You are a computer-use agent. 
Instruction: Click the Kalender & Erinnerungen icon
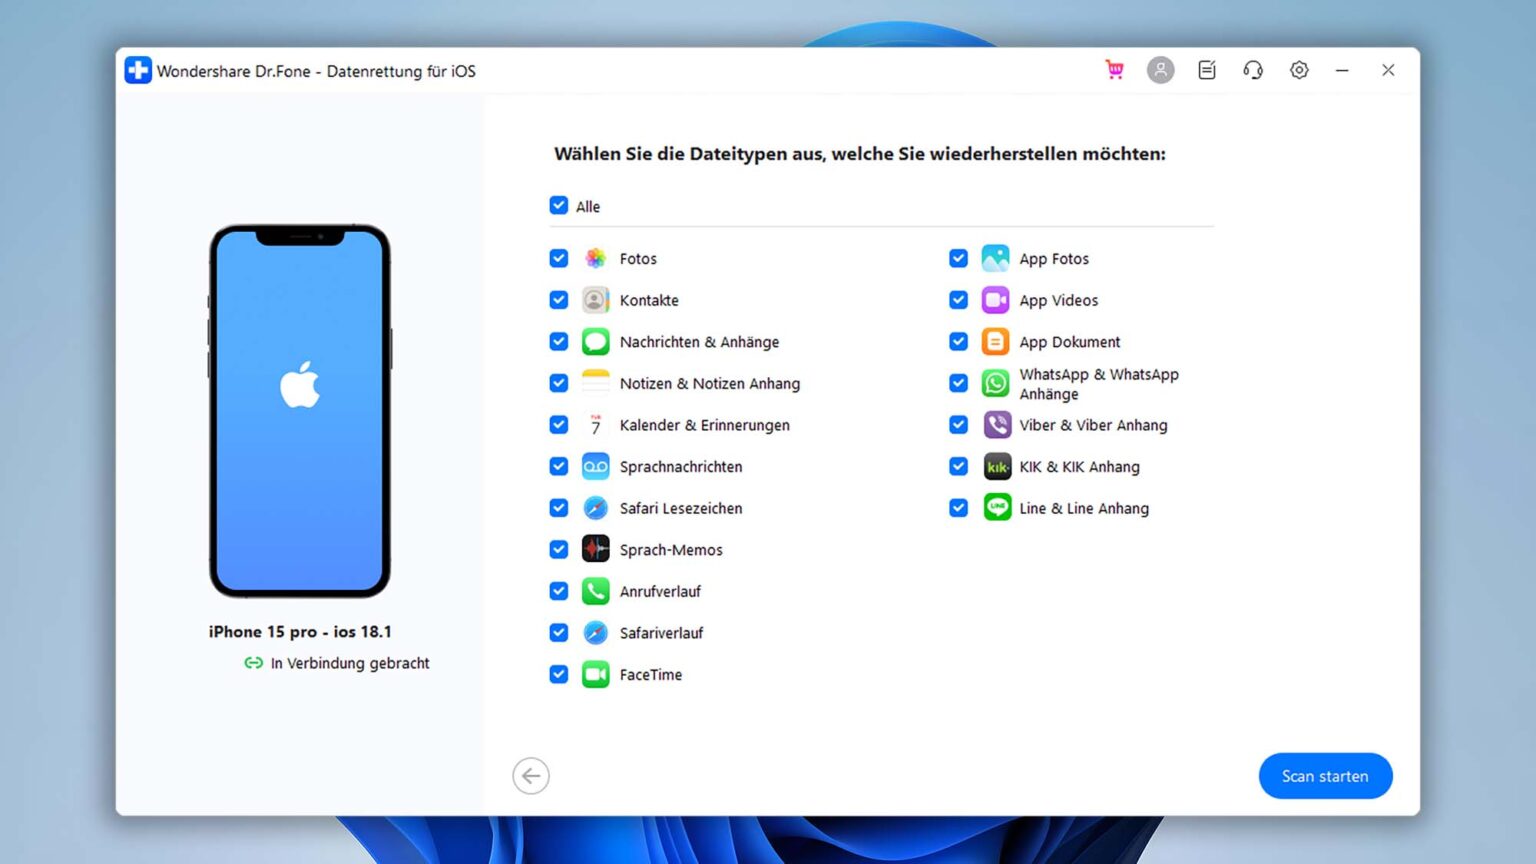pyautogui.click(x=595, y=425)
